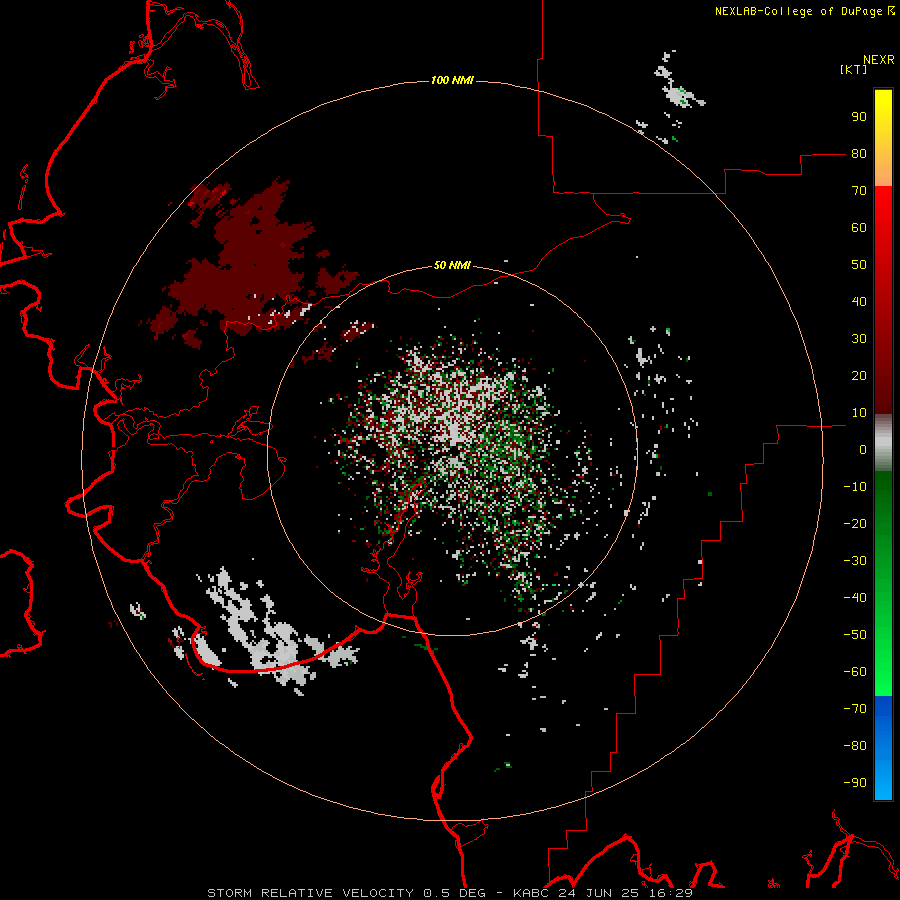This screenshot has height=900, width=900.
Task: Click the blue bottom segment of velocity scale
Action: [x=883, y=748]
